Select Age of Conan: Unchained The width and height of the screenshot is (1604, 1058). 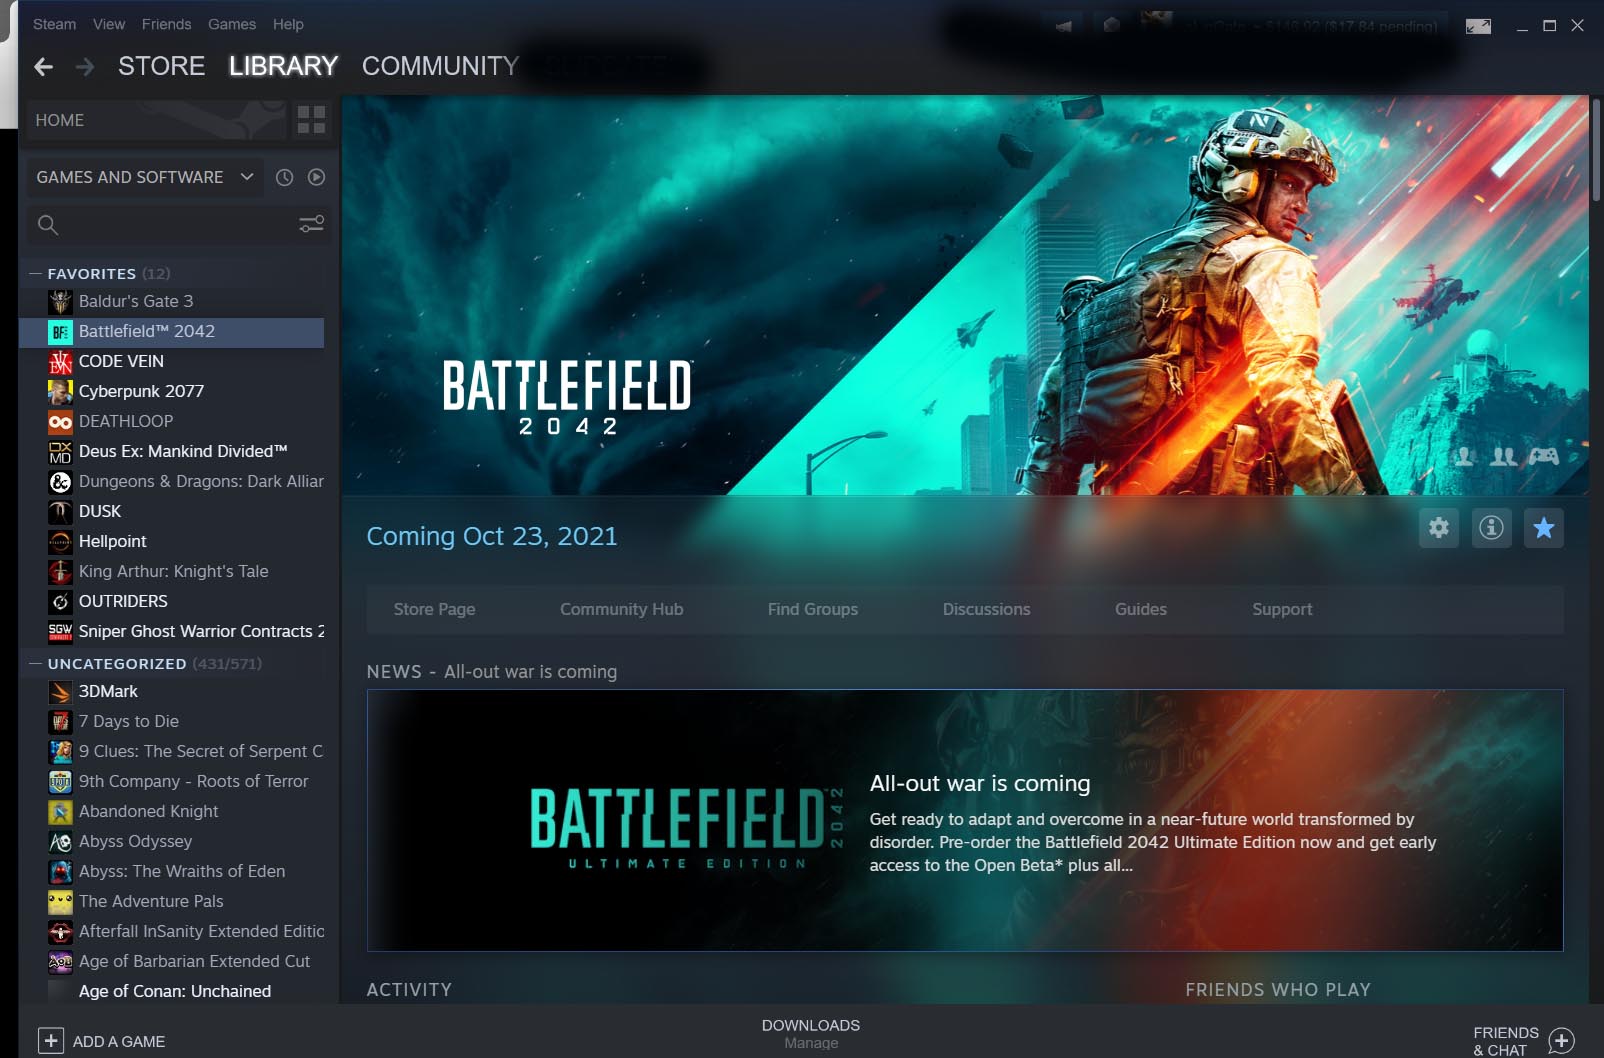171,991
